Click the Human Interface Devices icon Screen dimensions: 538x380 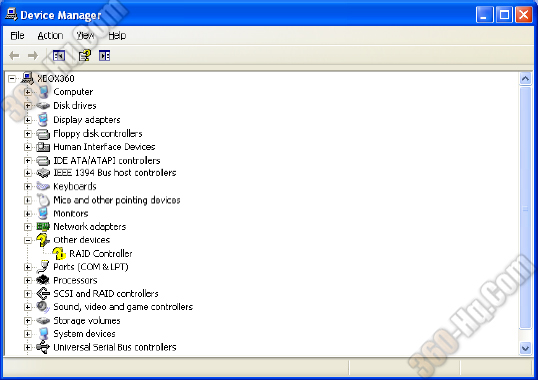[43, 147]
